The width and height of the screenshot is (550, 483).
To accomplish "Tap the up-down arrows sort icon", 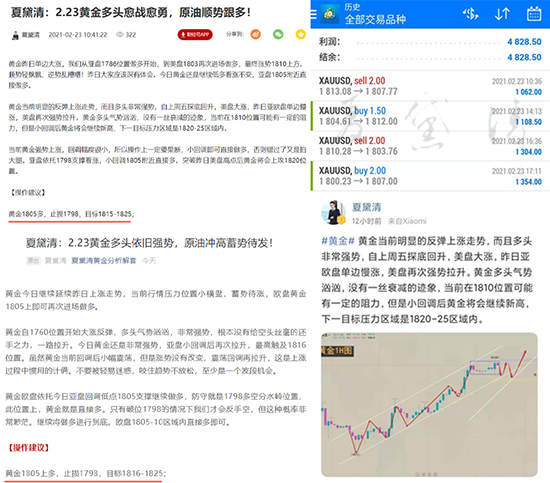I will [502, 14].
